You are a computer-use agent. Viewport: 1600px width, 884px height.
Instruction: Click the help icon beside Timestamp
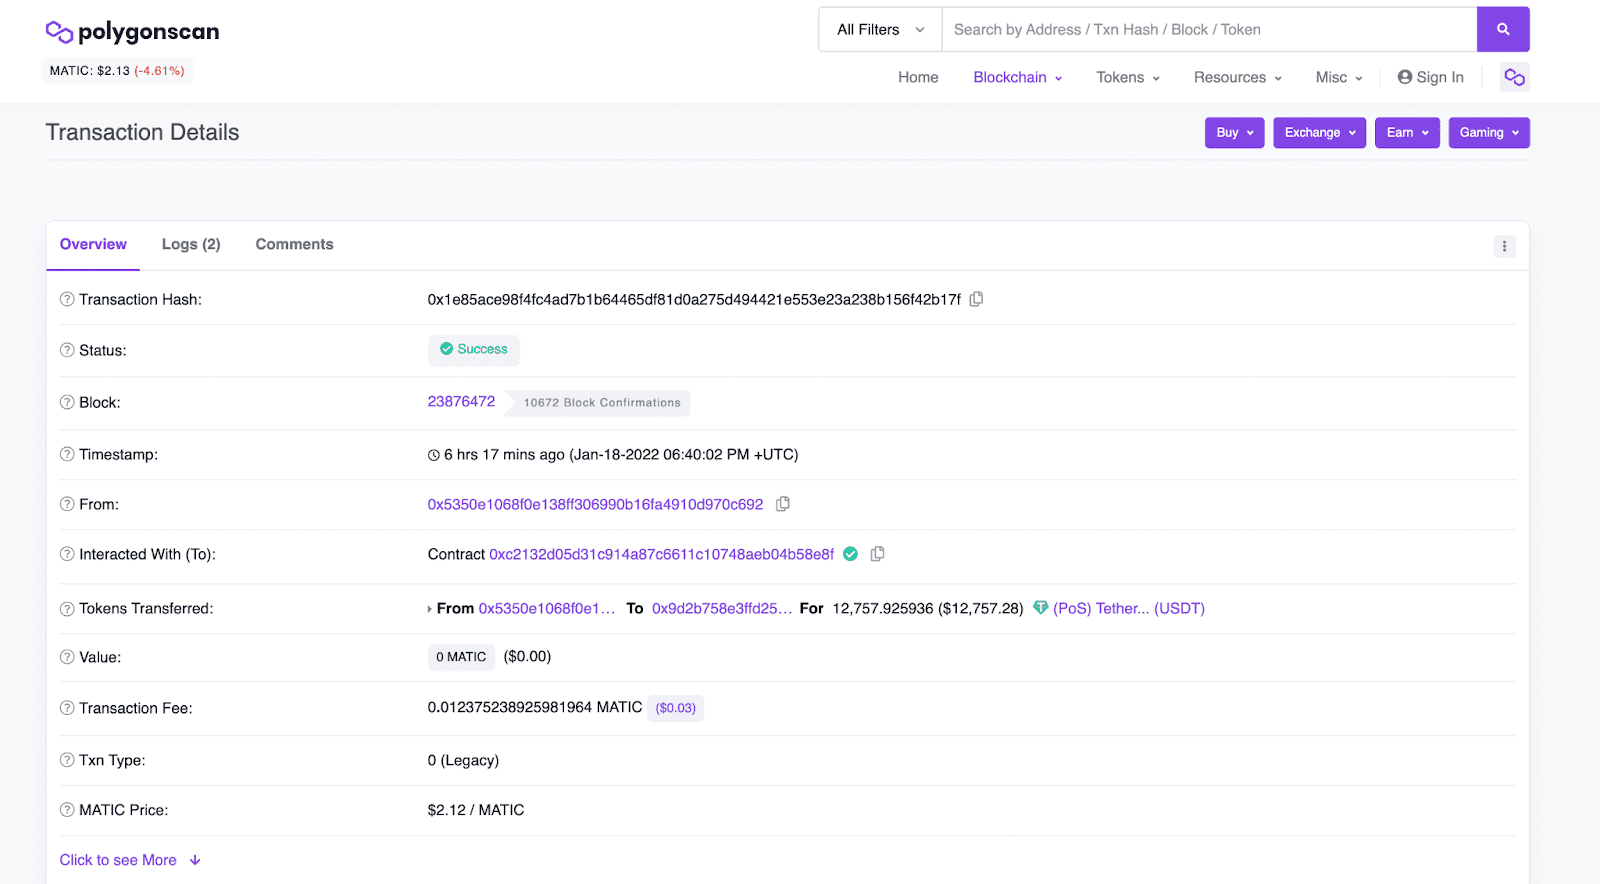(67, 454)
